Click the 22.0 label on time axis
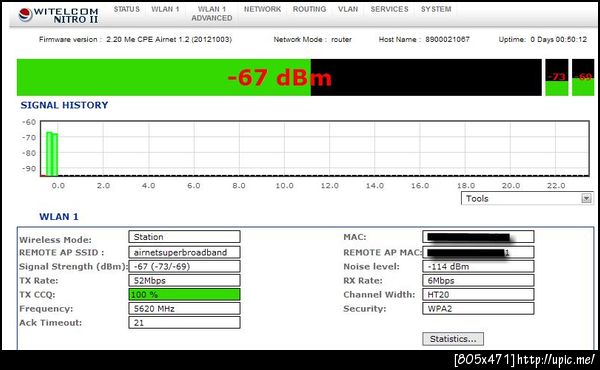The width and height of the screenshot is (600, 370). 556,186
